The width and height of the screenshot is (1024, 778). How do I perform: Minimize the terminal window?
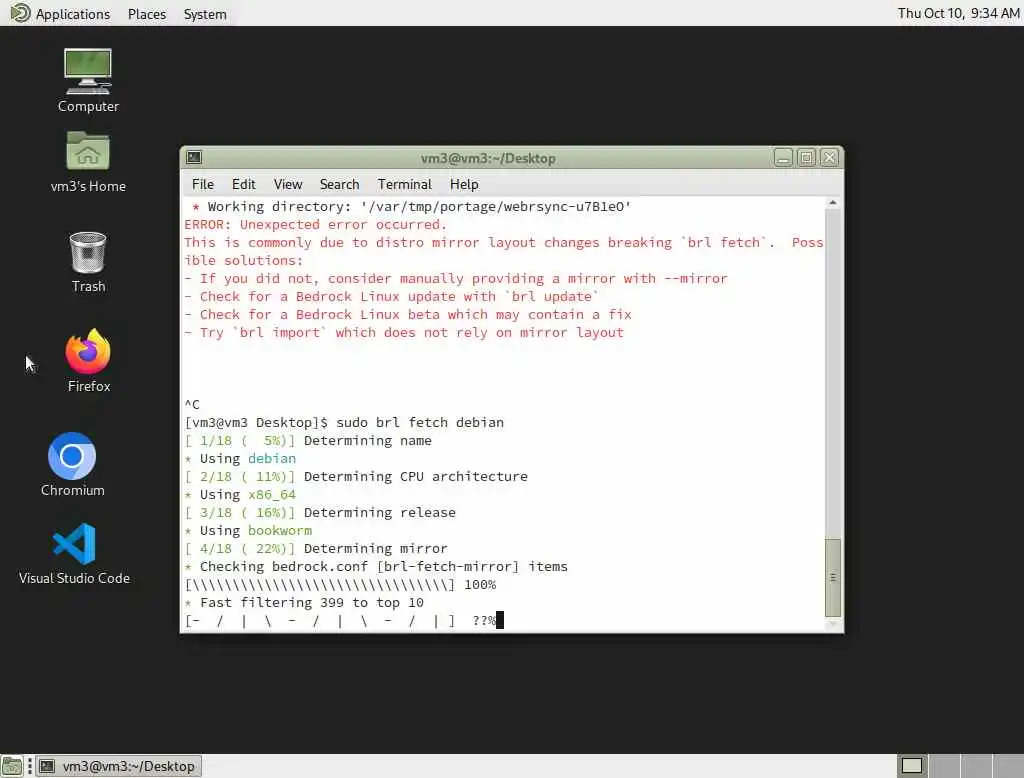pyautogui.click(x=783, y=157)
